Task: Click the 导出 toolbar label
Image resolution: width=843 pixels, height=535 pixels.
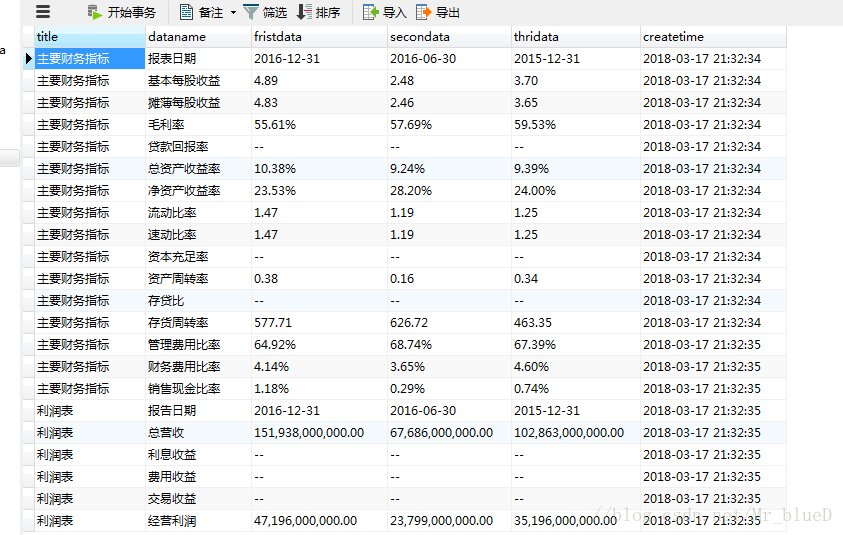Action: coord(447,12)
